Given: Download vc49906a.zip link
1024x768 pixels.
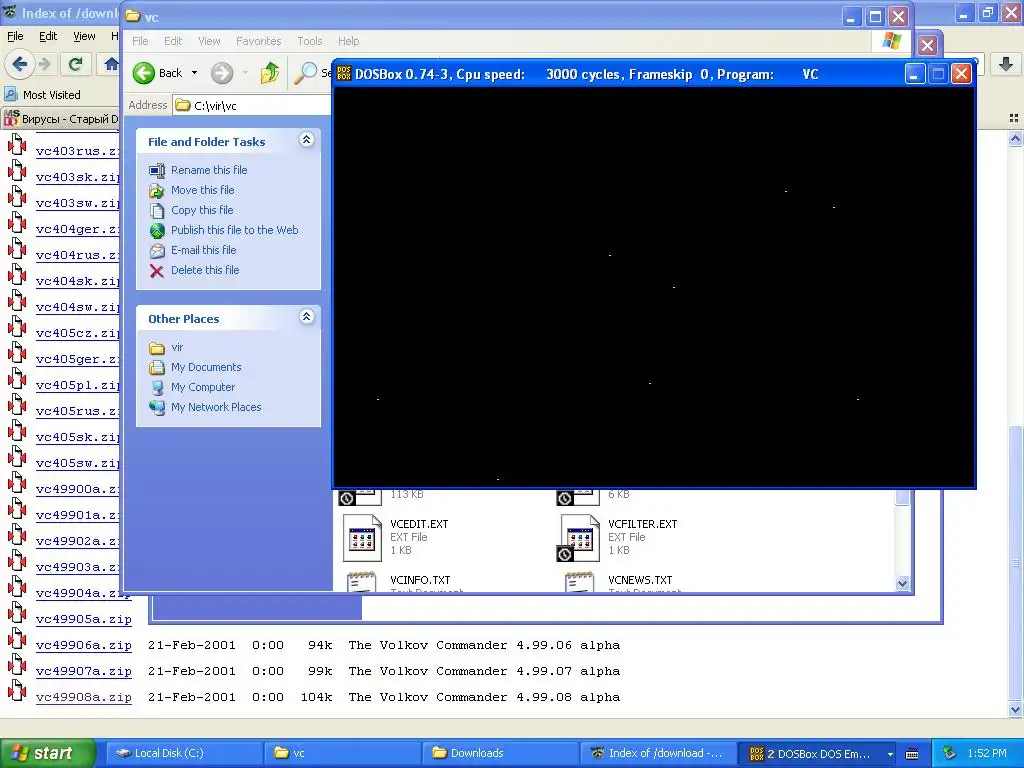Looking at the screenshot, I should (x=84, y=645).
